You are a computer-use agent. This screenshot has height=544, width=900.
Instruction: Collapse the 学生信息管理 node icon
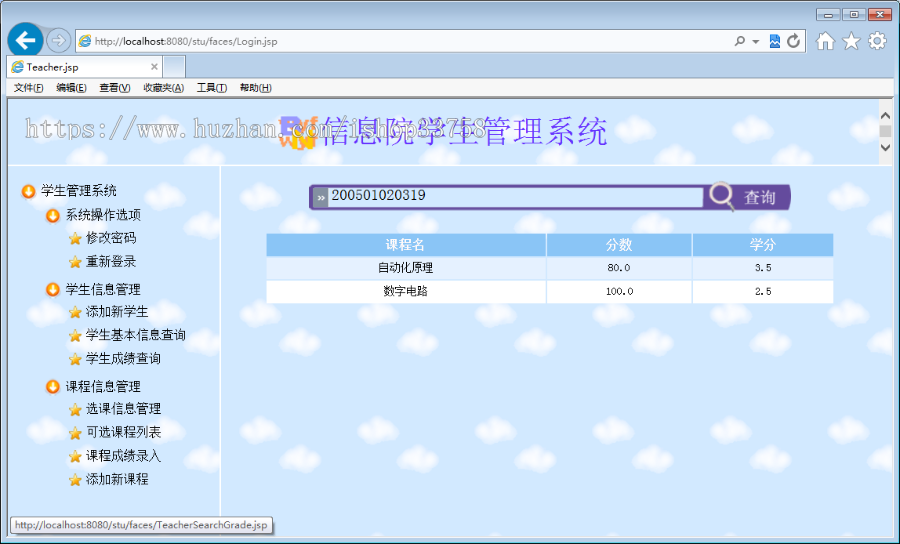pos(53,290)
